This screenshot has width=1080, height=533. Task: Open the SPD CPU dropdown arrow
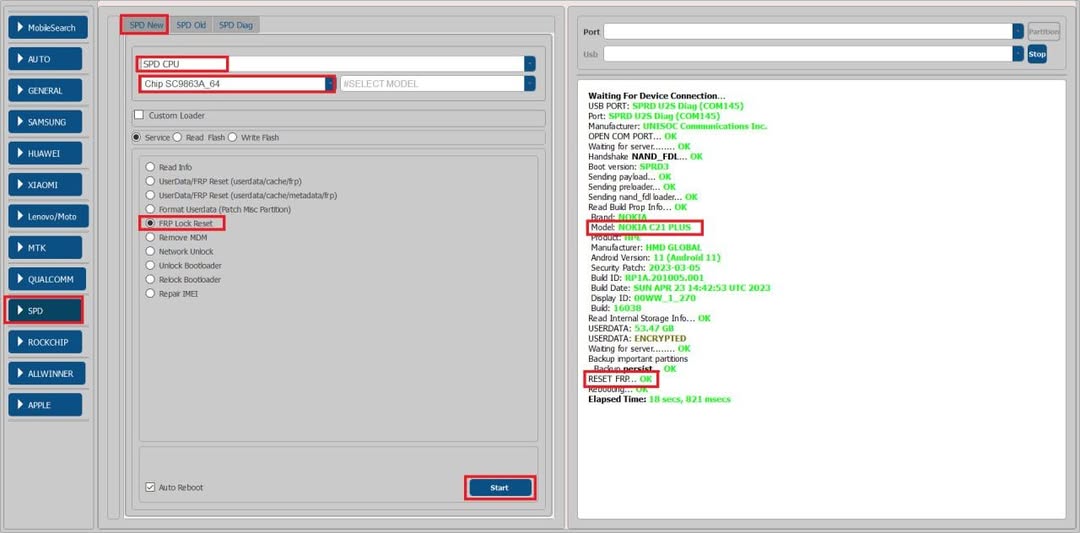[530, 64]
